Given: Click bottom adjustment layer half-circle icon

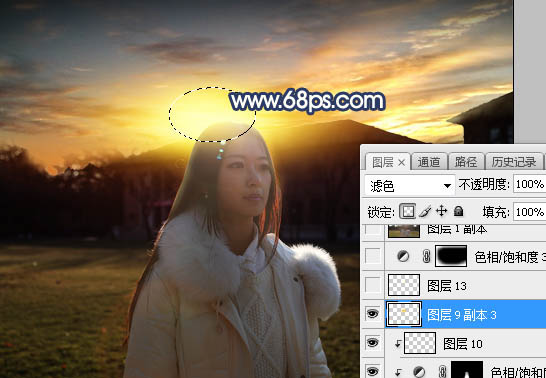Looking at the screenshot, I should pos(420,372).
